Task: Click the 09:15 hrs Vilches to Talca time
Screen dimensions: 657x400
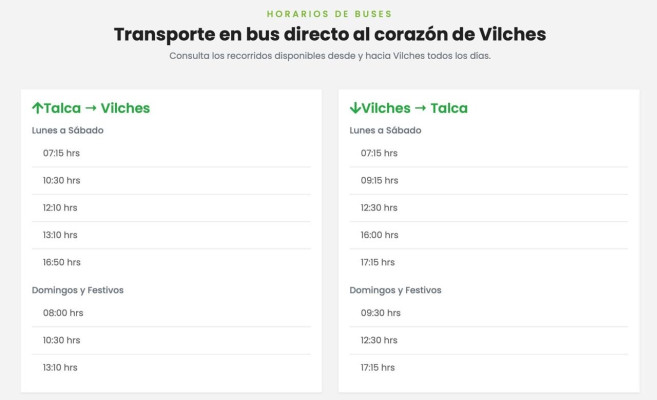Action: pyautogui.click(x=489, y=181)
